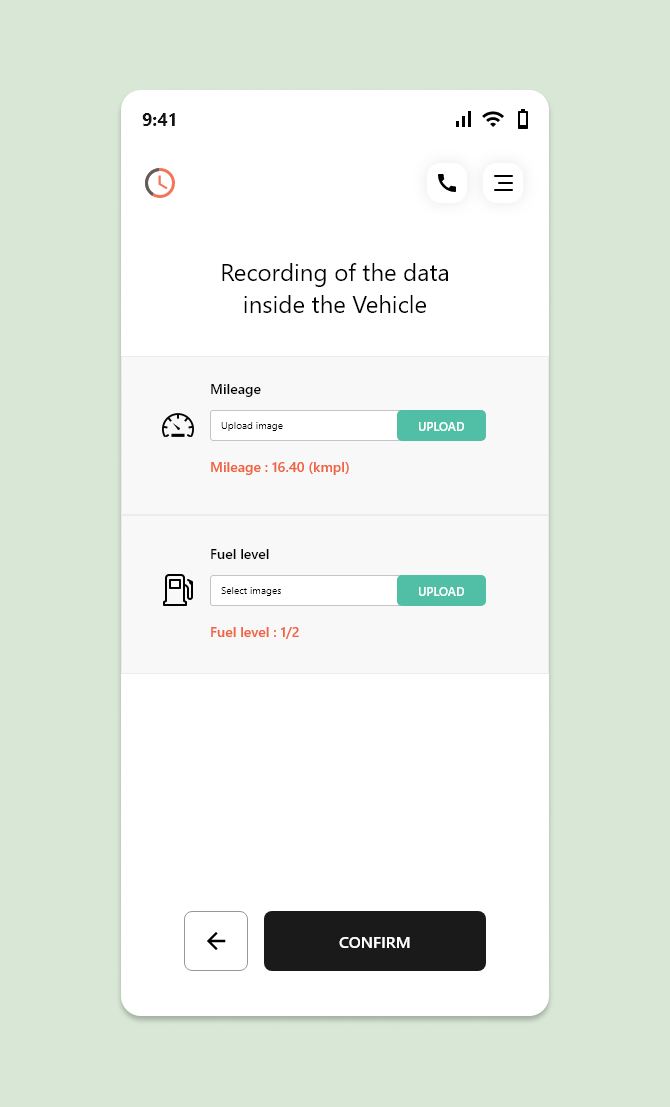Open the hamburger menu icon

click(503, 183)
